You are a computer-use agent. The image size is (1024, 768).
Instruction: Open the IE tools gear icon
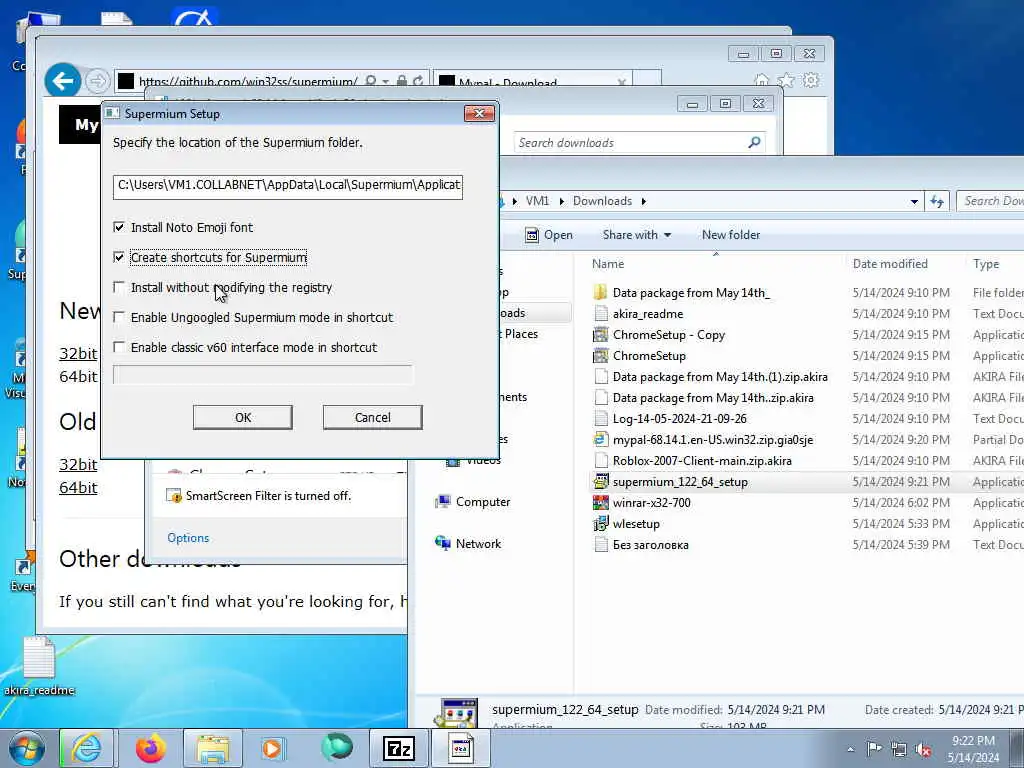[811, 80]
